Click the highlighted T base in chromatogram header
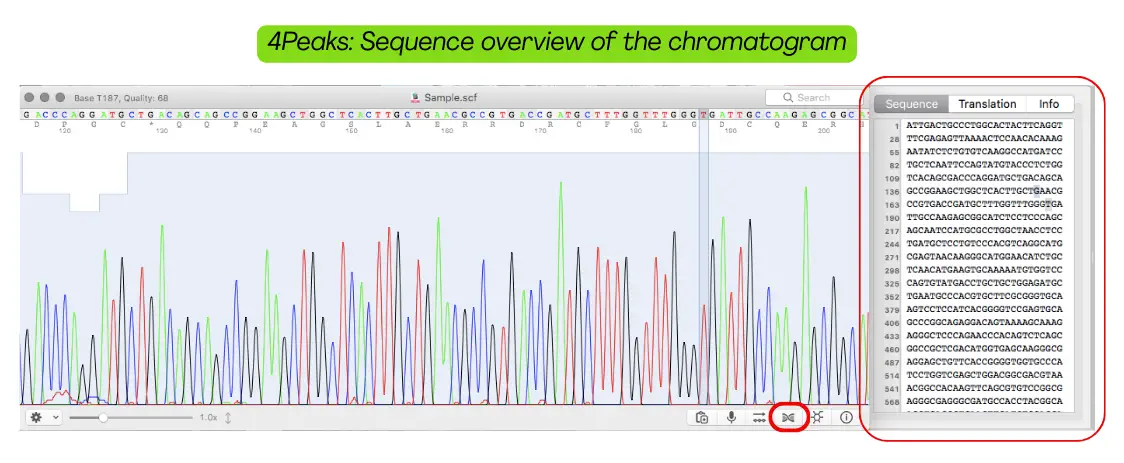Screen dimensions: 1124x463 (703, 114)
